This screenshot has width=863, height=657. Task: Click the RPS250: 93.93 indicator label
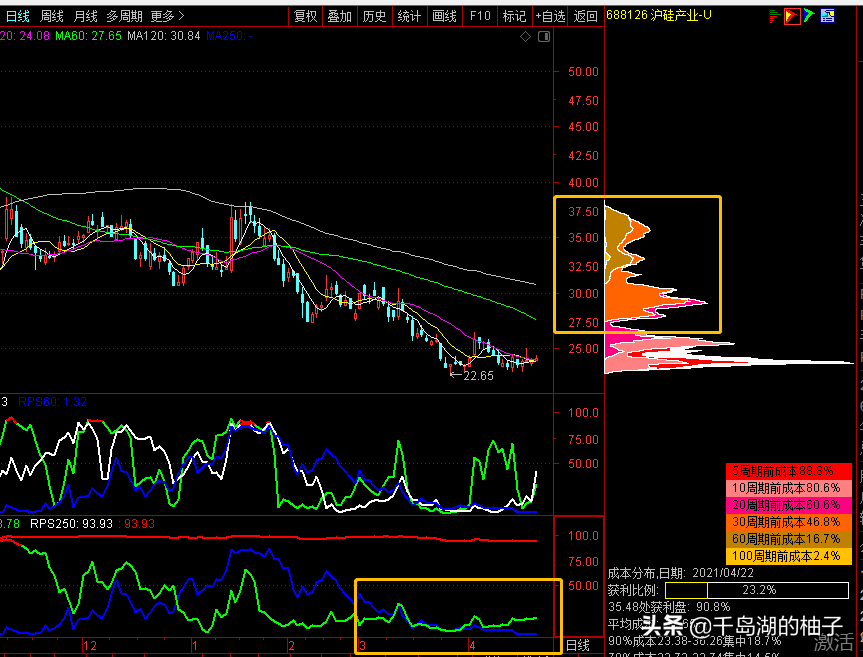(72, 524)
